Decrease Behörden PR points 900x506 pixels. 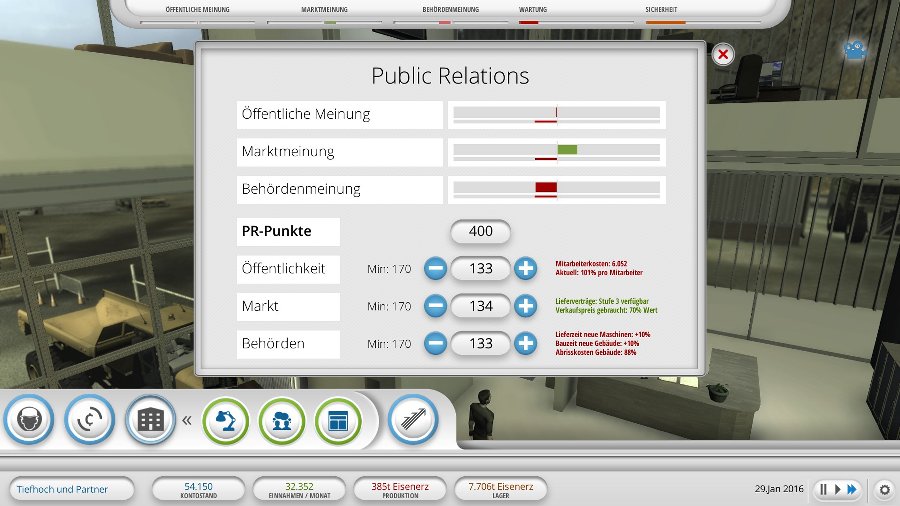[x=435, y=343]
